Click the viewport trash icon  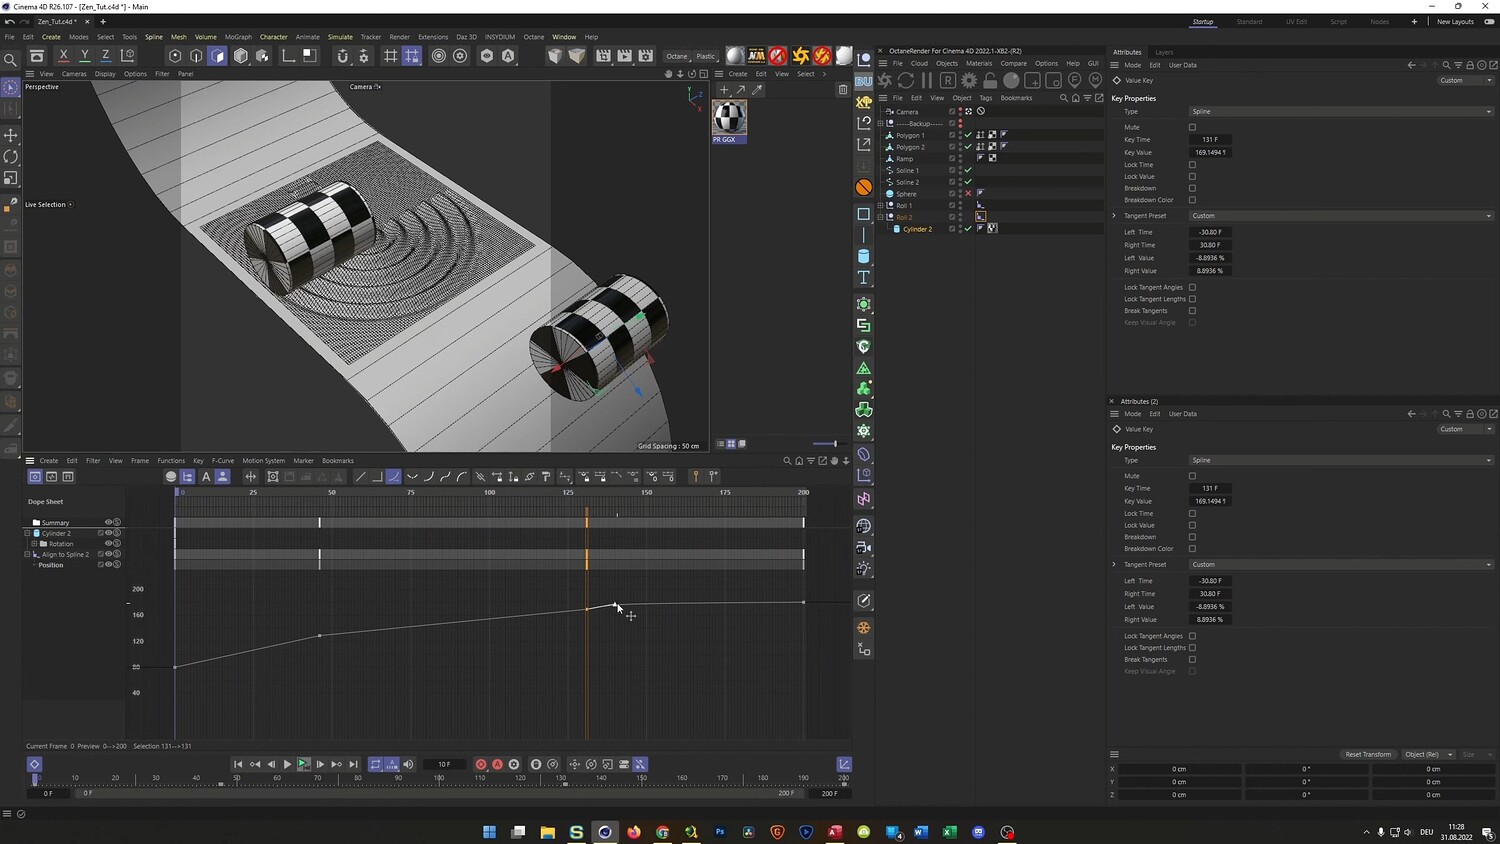tap(843, 90)
